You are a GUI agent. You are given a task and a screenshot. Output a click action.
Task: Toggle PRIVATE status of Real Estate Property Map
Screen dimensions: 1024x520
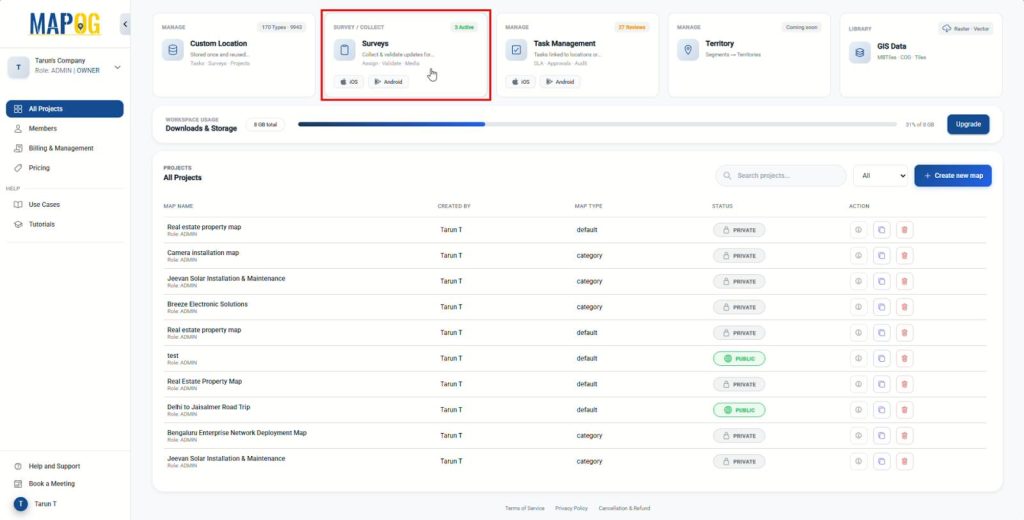click(x=739, y=384)
